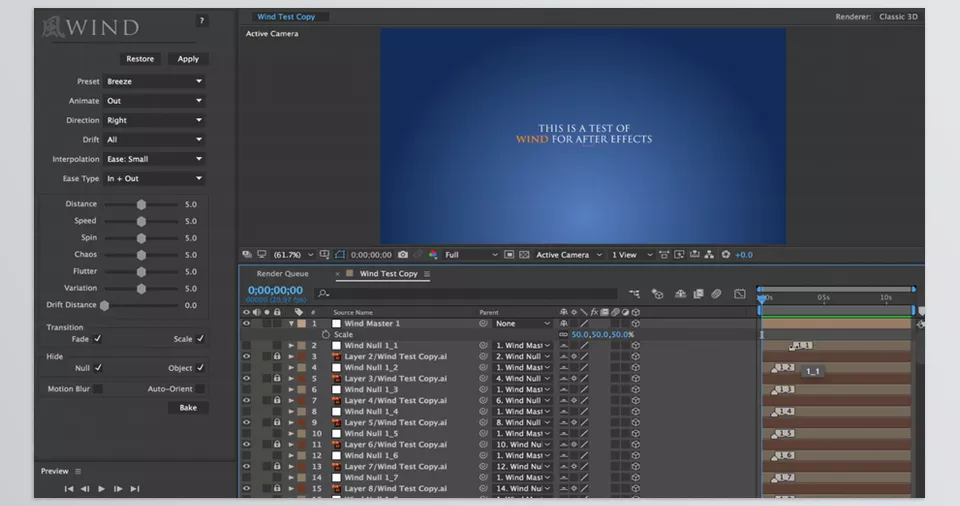
Task: Click the current time indicator playhead
Action: point(762,298)
